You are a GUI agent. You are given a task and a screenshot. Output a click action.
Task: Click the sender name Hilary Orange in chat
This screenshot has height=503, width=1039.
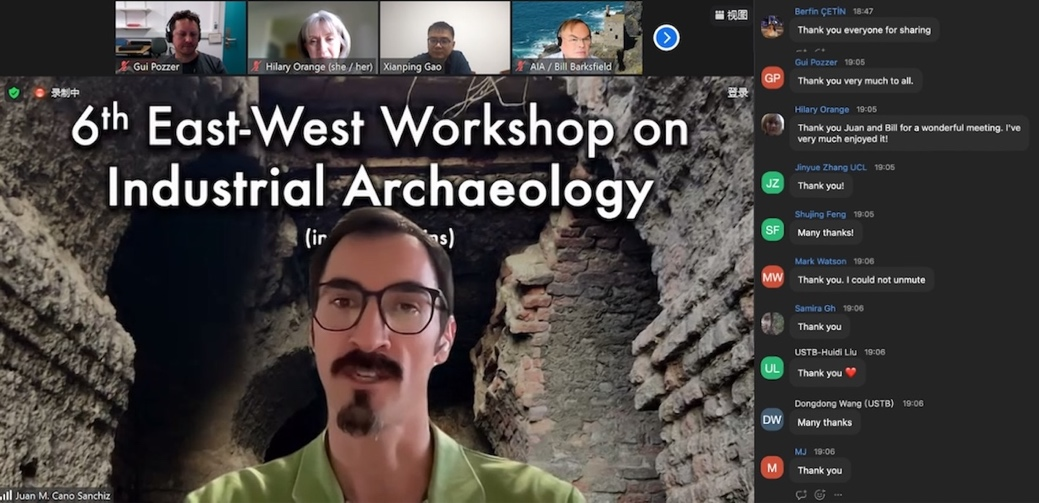(822, 109)
